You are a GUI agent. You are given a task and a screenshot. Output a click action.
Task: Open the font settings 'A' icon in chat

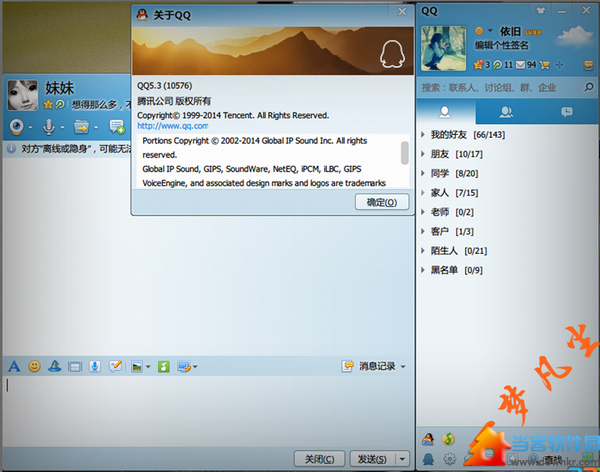tap(14, 366)
